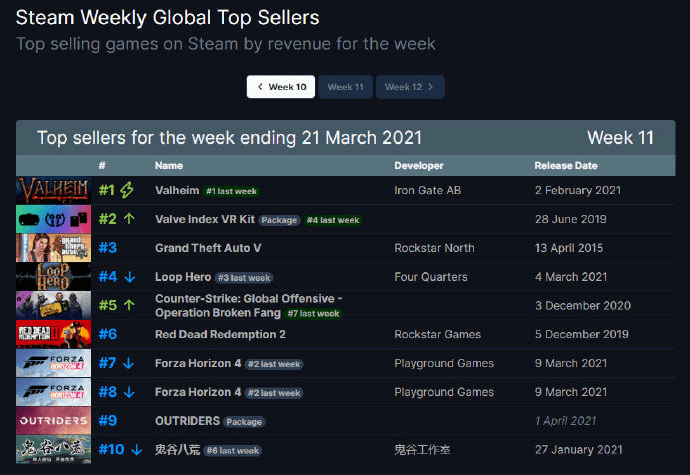Image resolution: width=690 pixels, height=475 pixels.
Task: Click the down arrow next to rank #4
Action: click(128, 277)
